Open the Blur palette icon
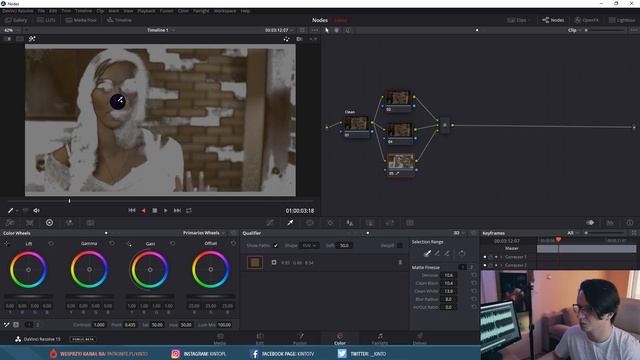640x360 pixels. click(x=350, y=223)
